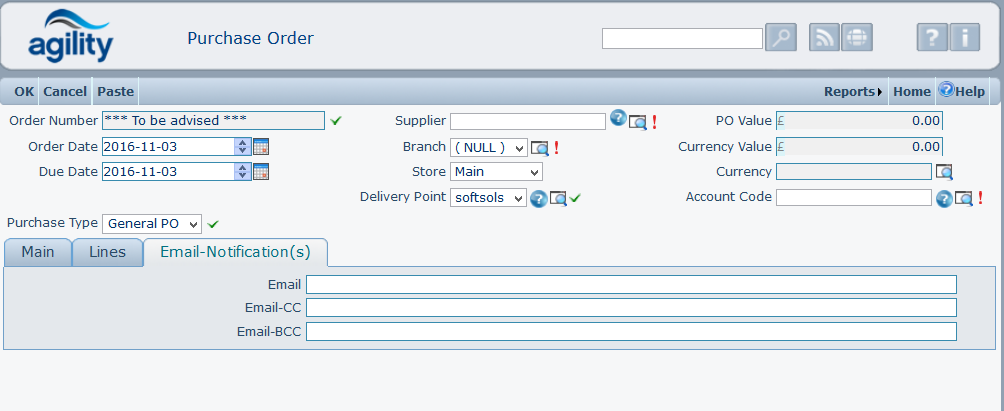Switch to the Lines tab
Viewport: 1004px width, 411px height.
pyautogui.click(x=107, y=252)
